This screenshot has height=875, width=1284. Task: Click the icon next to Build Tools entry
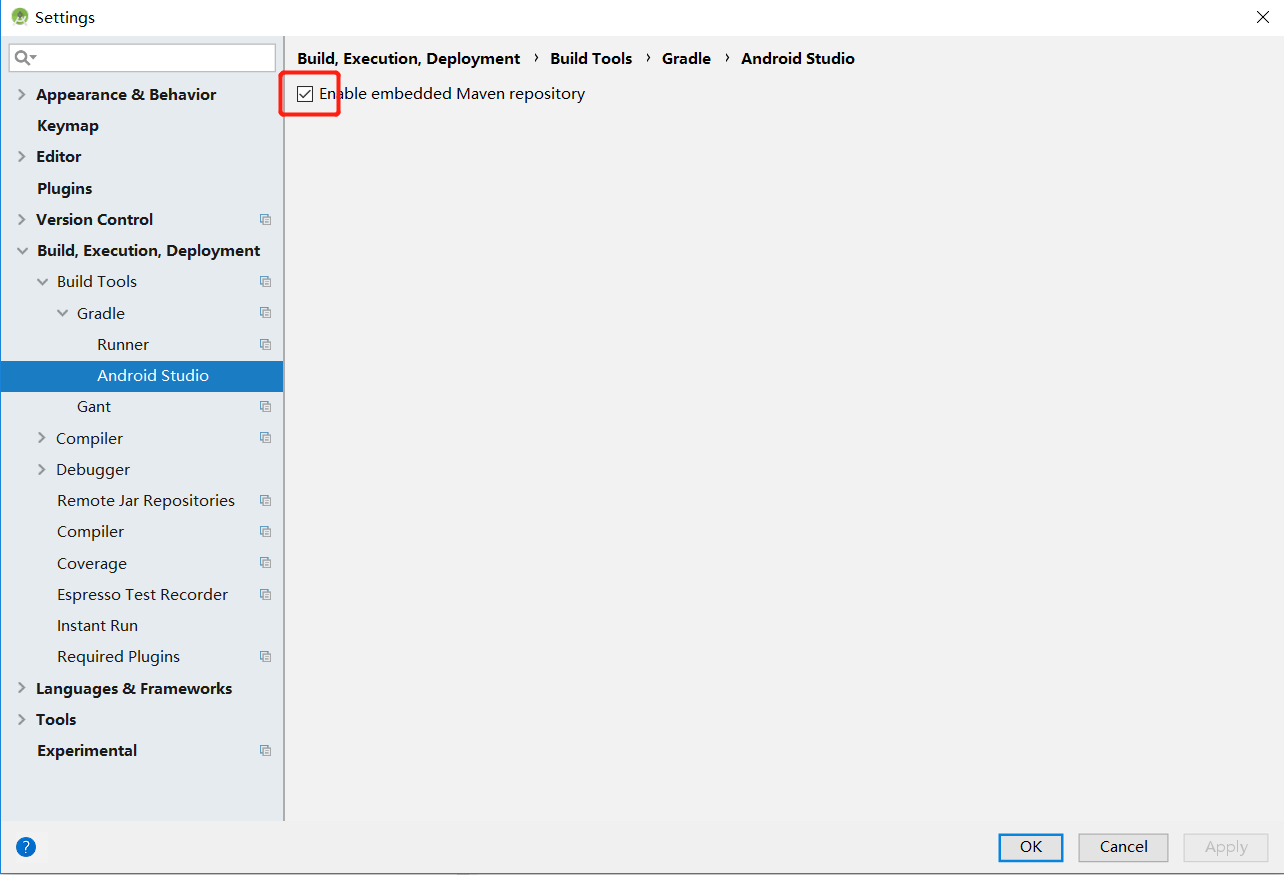(265, 281)
